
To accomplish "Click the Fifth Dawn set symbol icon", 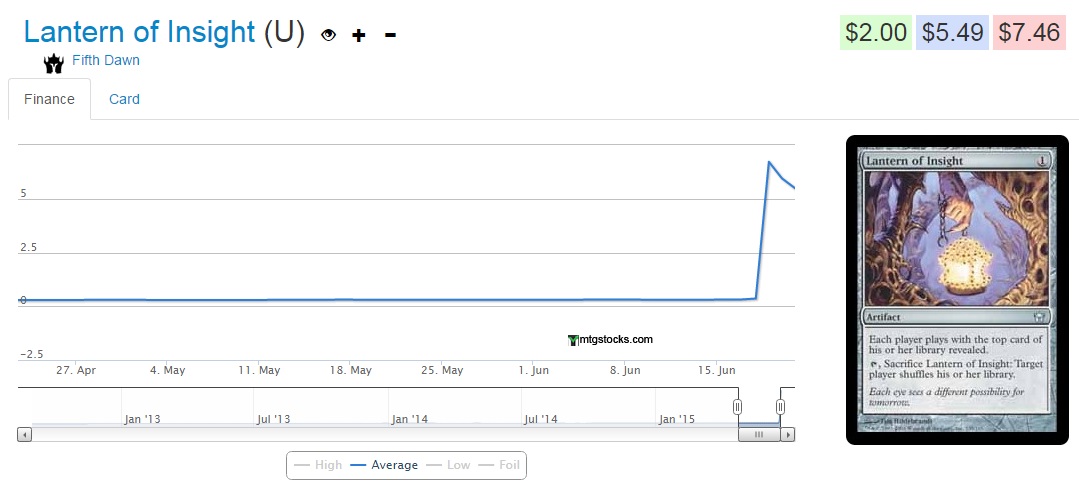I will click(53, 63).
